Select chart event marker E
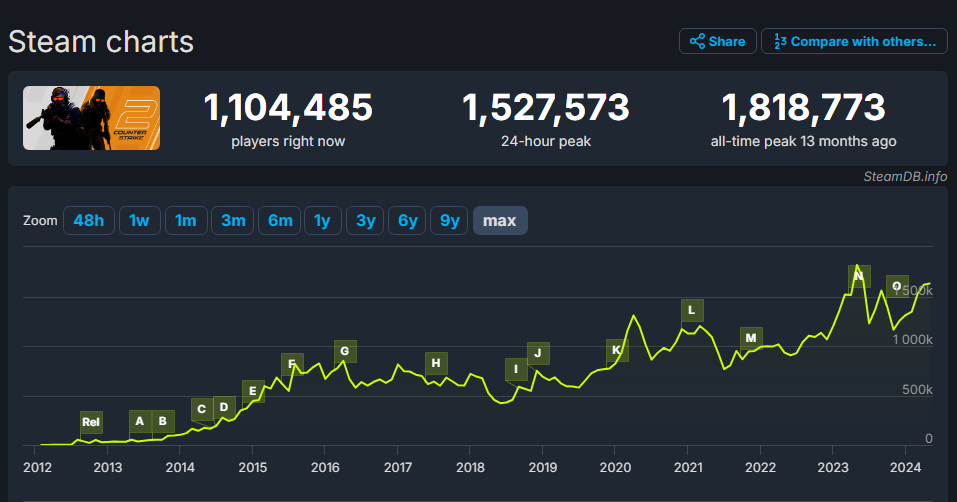 point(253,391)
